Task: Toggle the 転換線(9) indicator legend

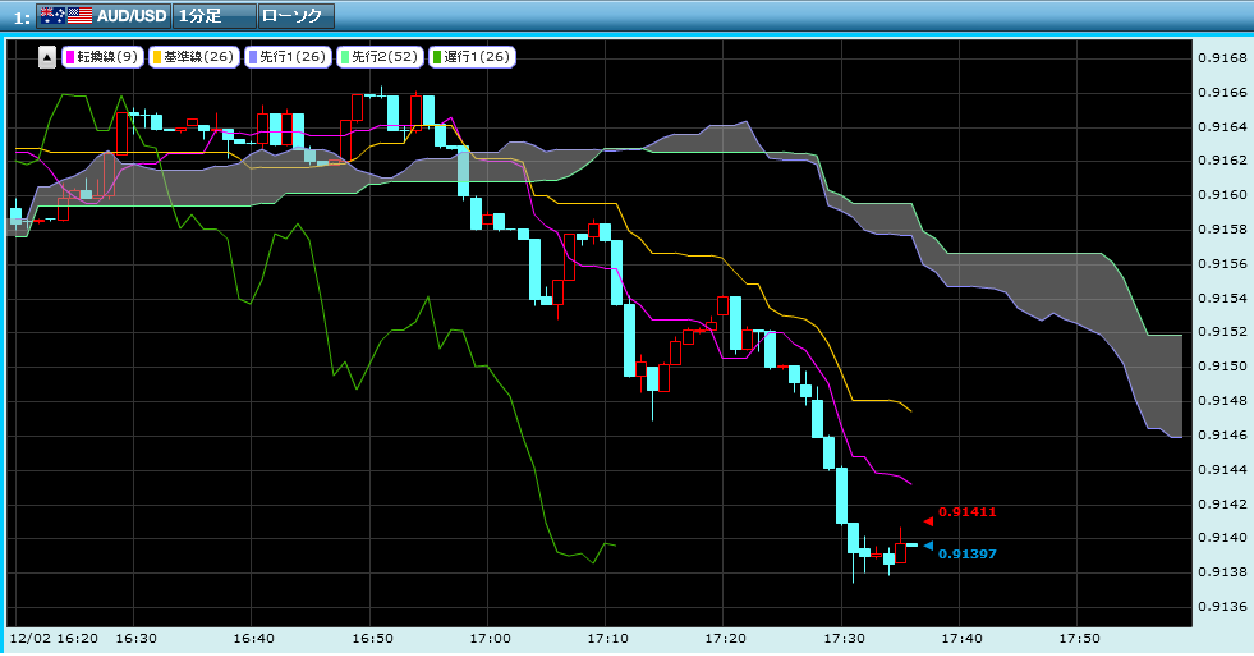Action: tap(103, 58)
